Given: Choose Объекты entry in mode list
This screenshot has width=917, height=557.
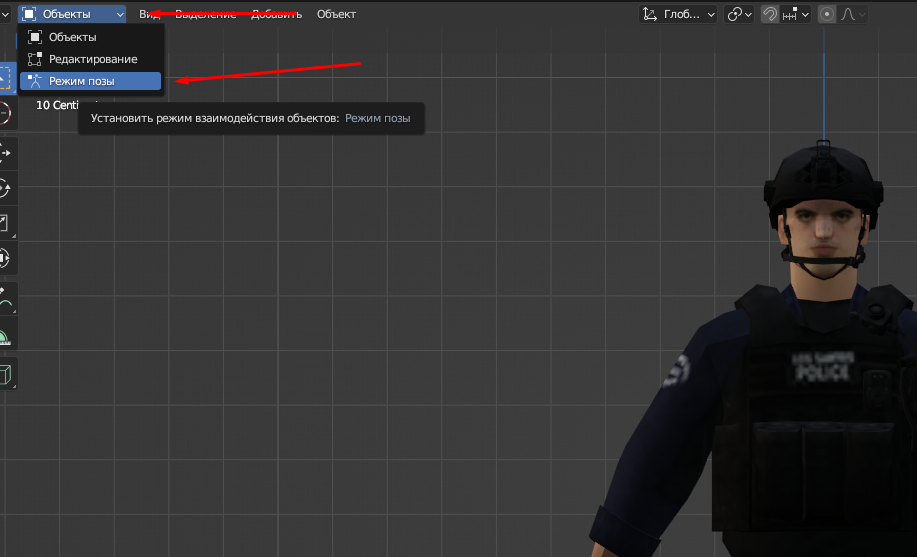Looking at the screenshot, I should [x=73, y=37].
